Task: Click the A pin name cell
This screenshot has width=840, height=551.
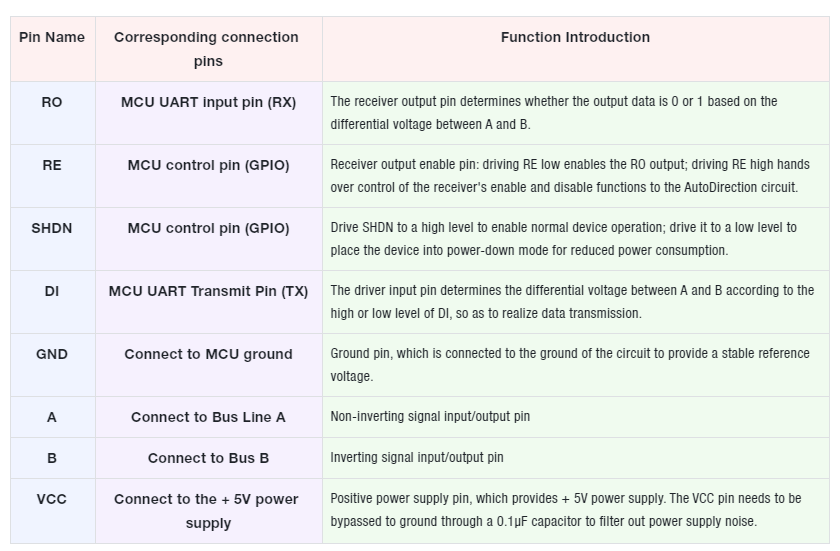Action: [52, 417]
